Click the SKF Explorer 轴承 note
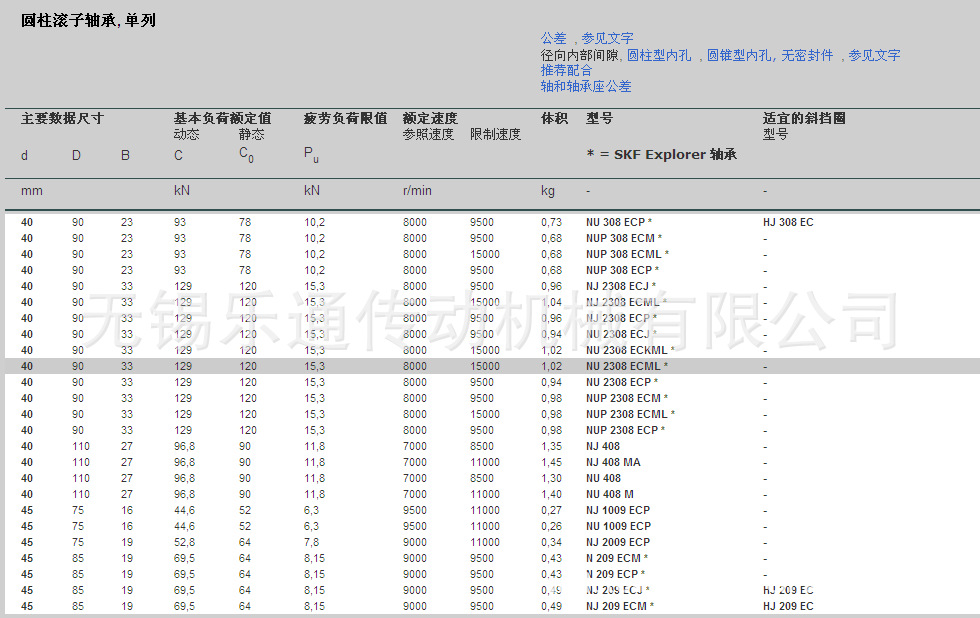Screen dimensions: 980x618 [662, 154]
